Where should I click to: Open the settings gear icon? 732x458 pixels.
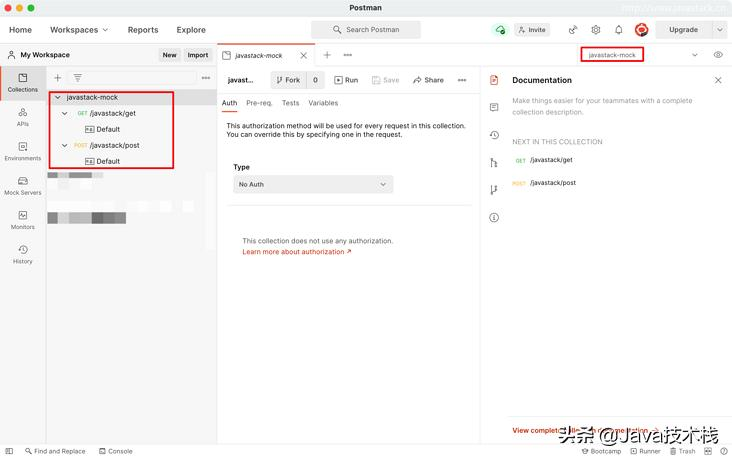pyautogui.click(x=596, y=29)
